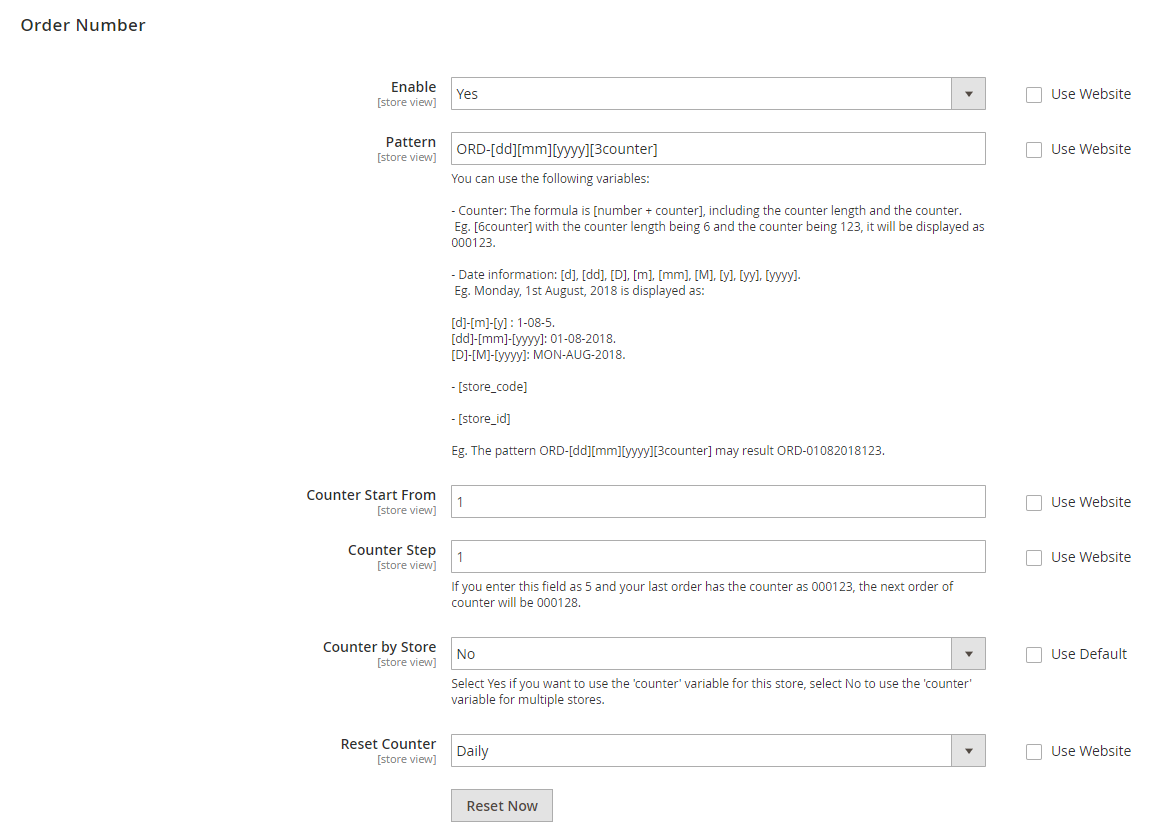Click the Counter Step input field
The height and width of the screenshot is (836, 1163).
[x=718, y=557]
